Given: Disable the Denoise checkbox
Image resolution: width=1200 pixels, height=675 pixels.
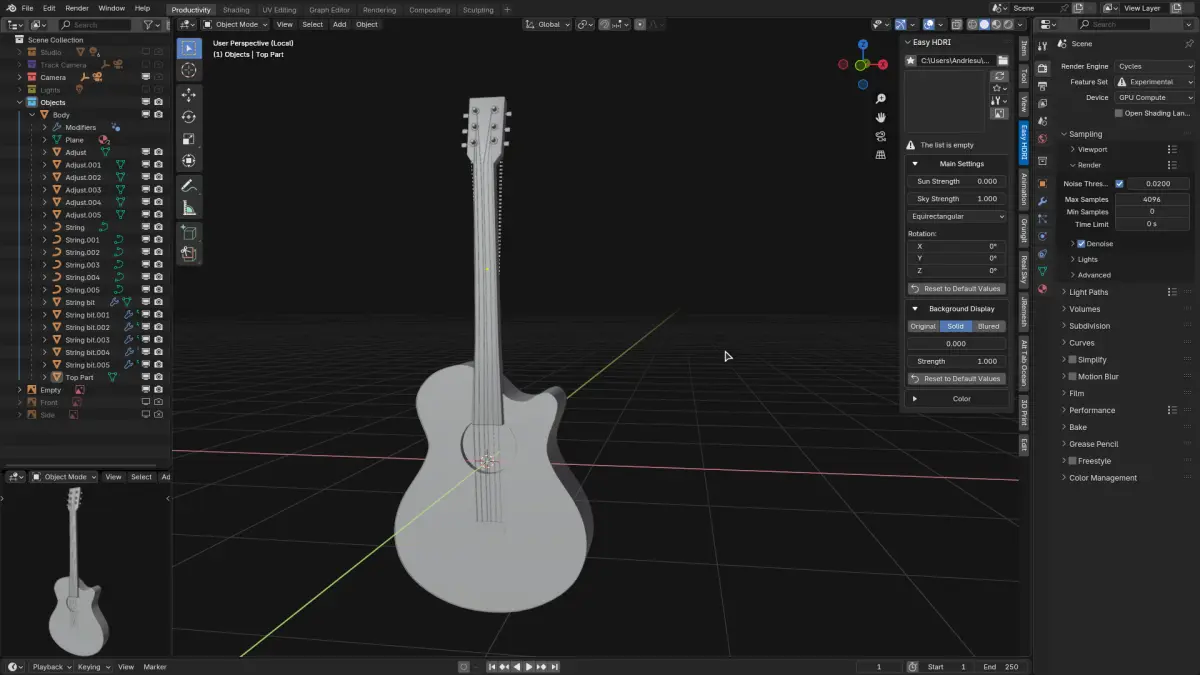Looking at the screenshot, I should tap(1081, 244).
